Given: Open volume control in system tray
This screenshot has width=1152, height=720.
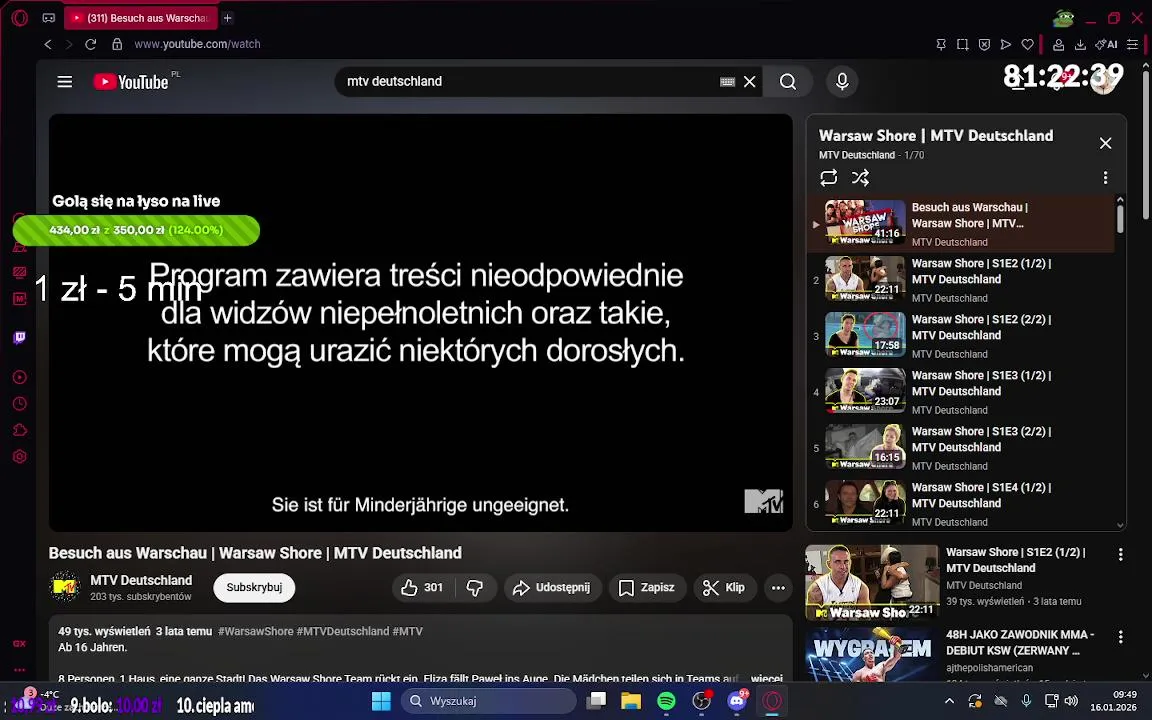Looking at the screenshot, I should pyautogui.click(x=1072, y=701).
